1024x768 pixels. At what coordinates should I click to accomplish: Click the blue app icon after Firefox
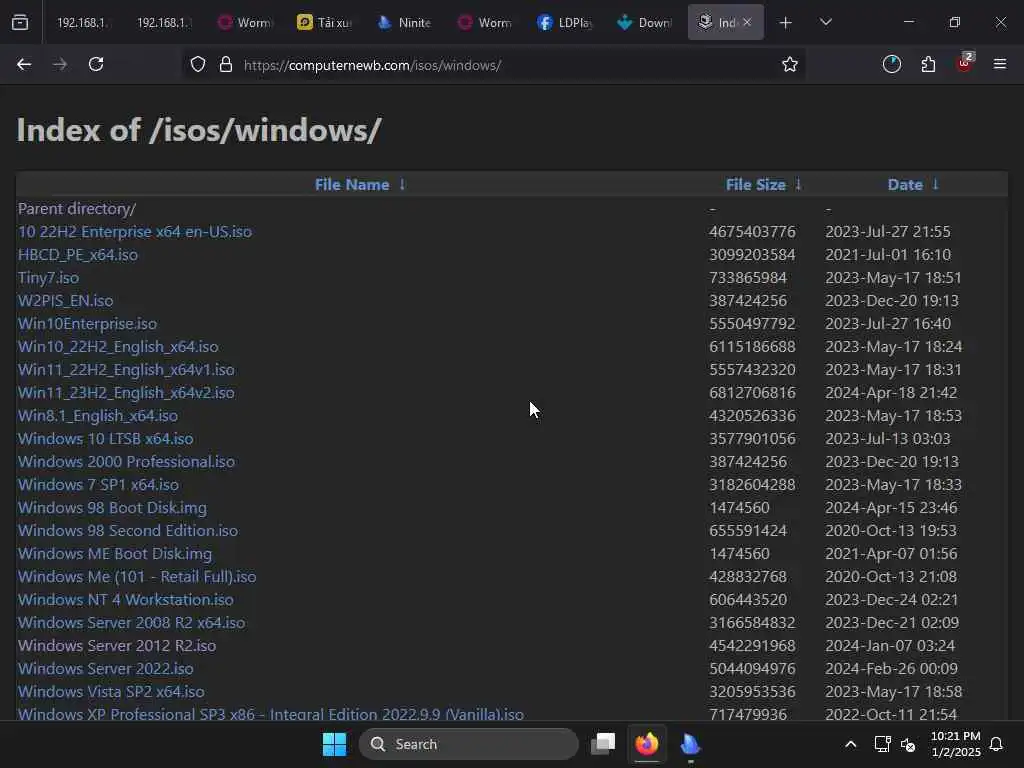tap(690, 744)
